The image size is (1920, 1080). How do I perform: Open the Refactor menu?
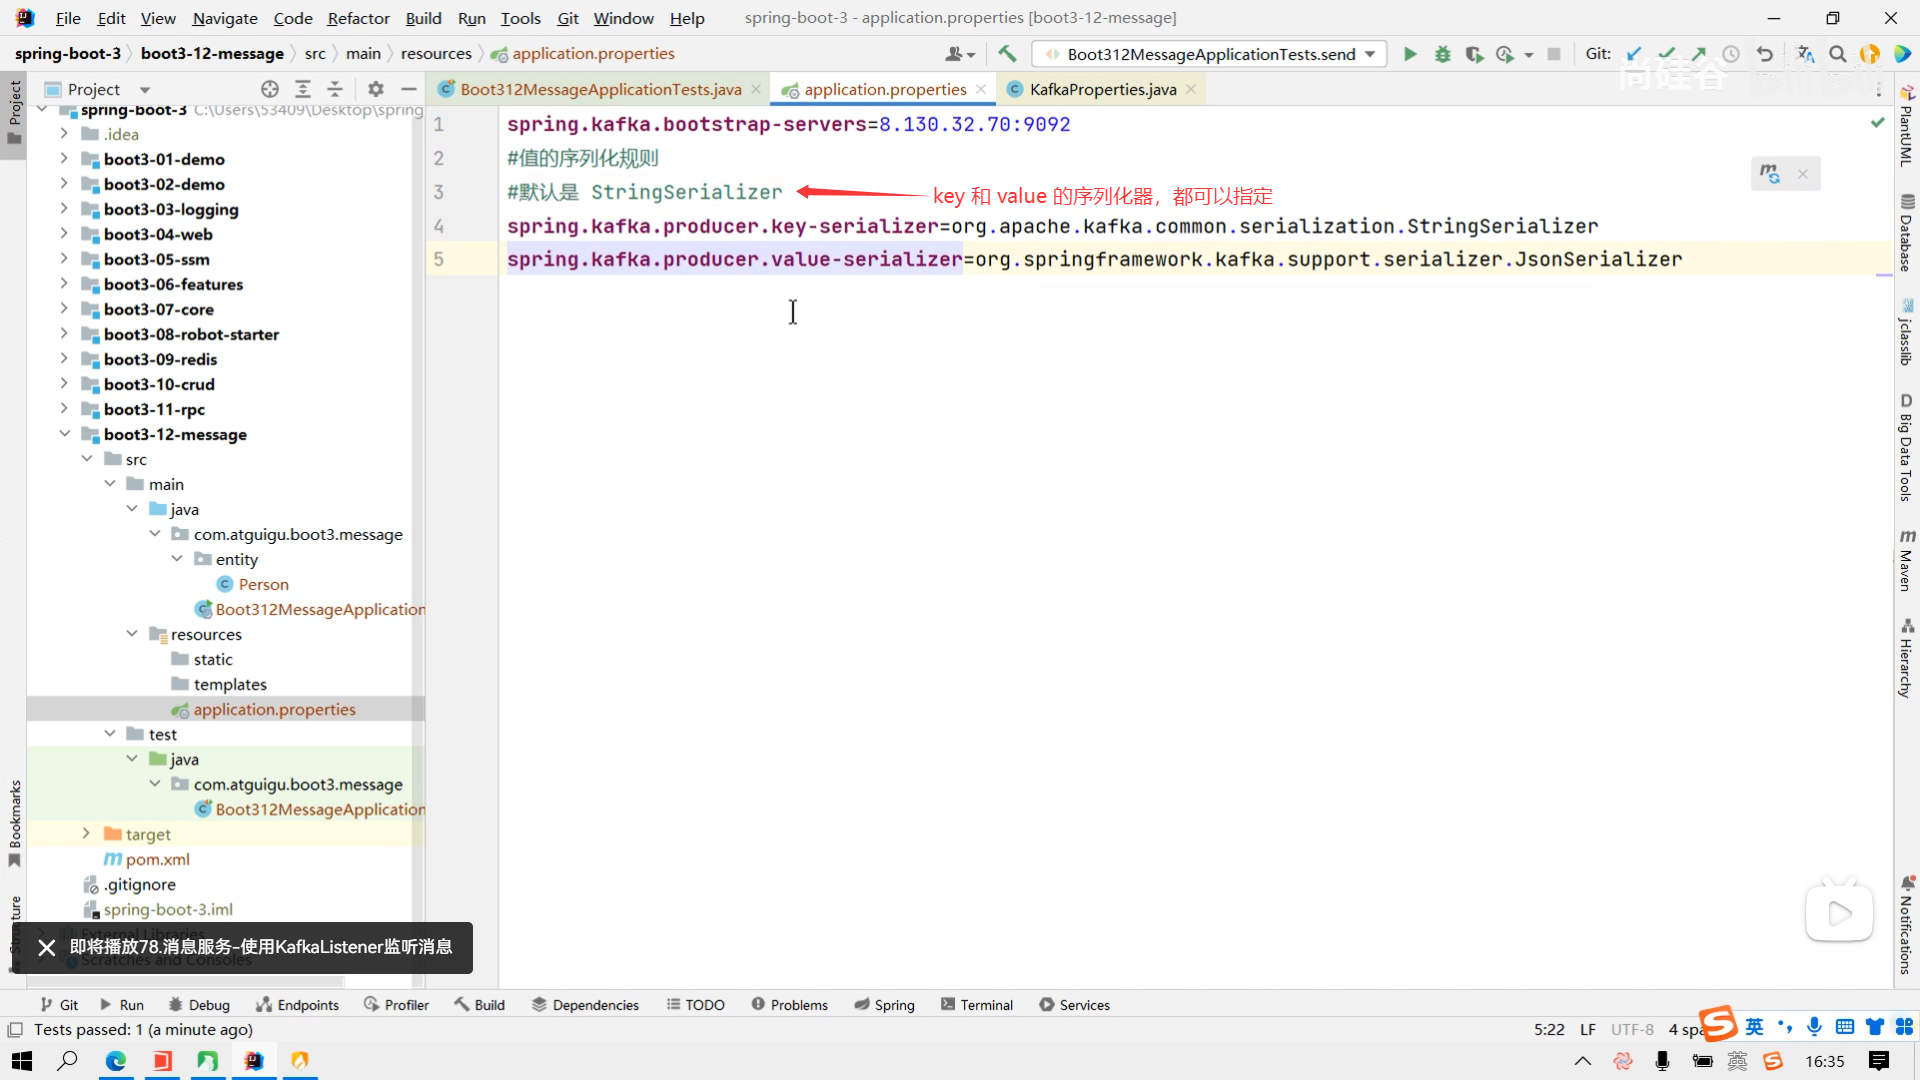click(x=358, y=18)
